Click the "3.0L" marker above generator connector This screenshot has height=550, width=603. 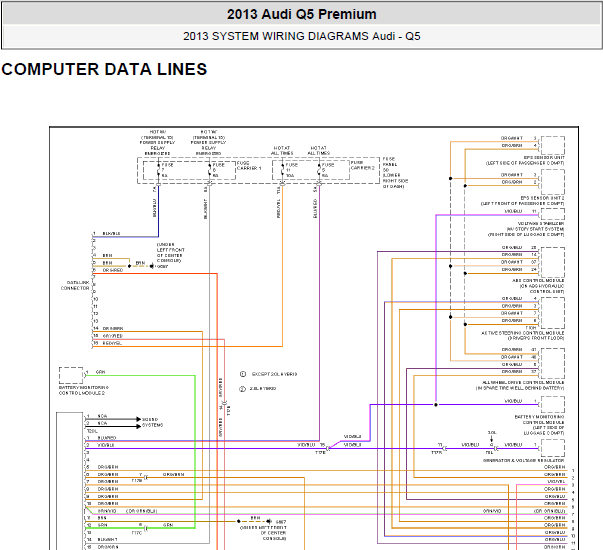[492, 433]
